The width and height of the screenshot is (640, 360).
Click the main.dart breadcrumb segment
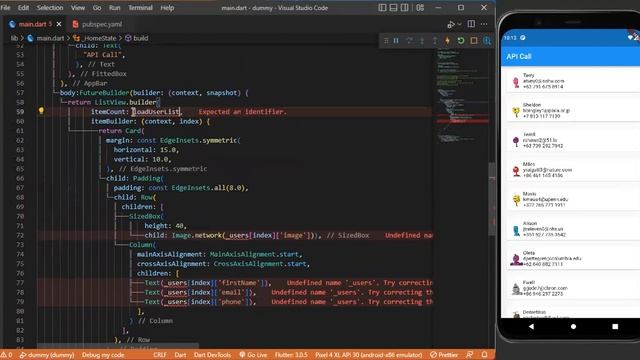coord(50,38)
